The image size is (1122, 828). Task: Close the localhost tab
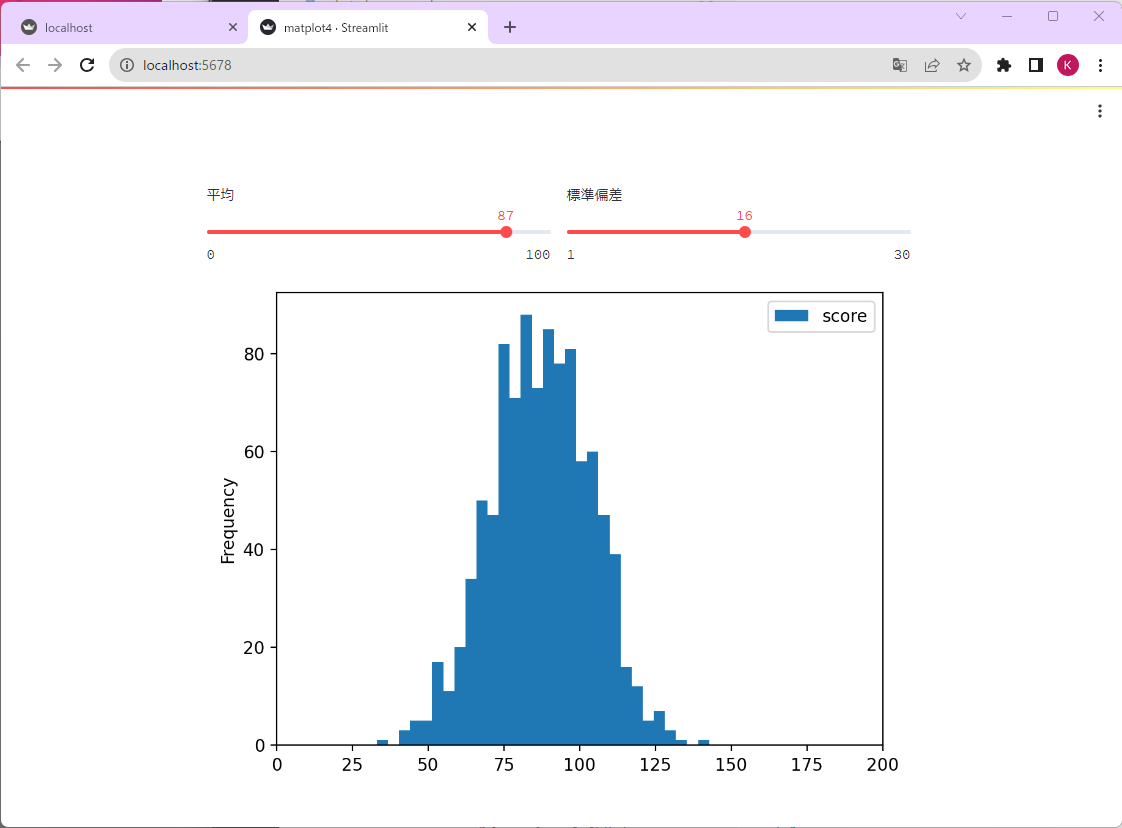click(x=233, y=27)
